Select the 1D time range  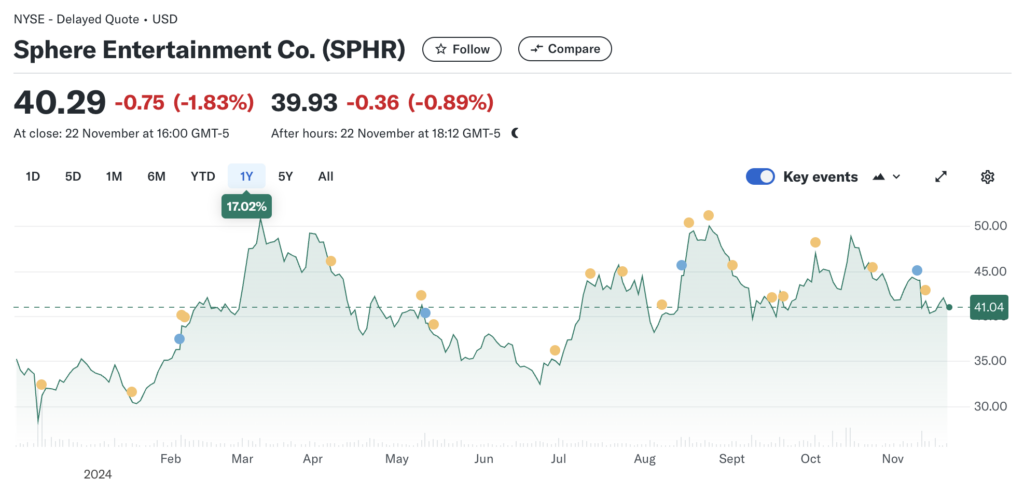coord(33,177)
